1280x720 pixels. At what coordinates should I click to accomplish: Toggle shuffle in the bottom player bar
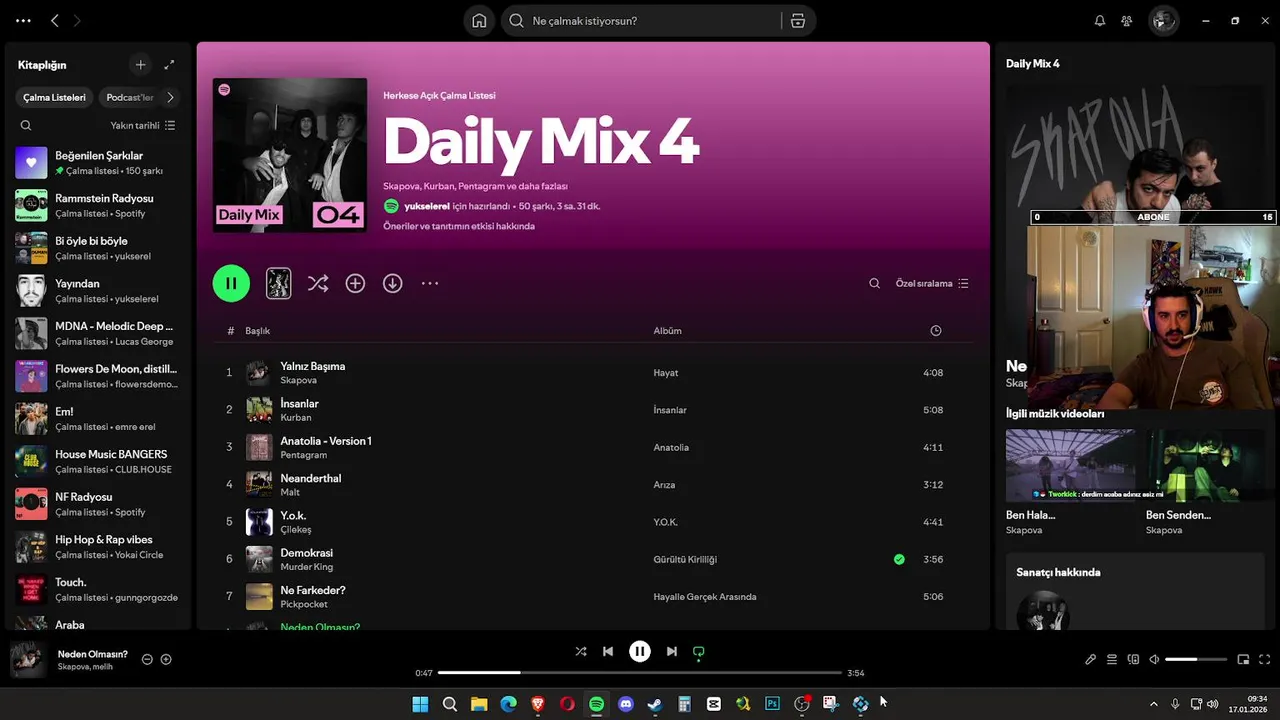tap(581, 651)
